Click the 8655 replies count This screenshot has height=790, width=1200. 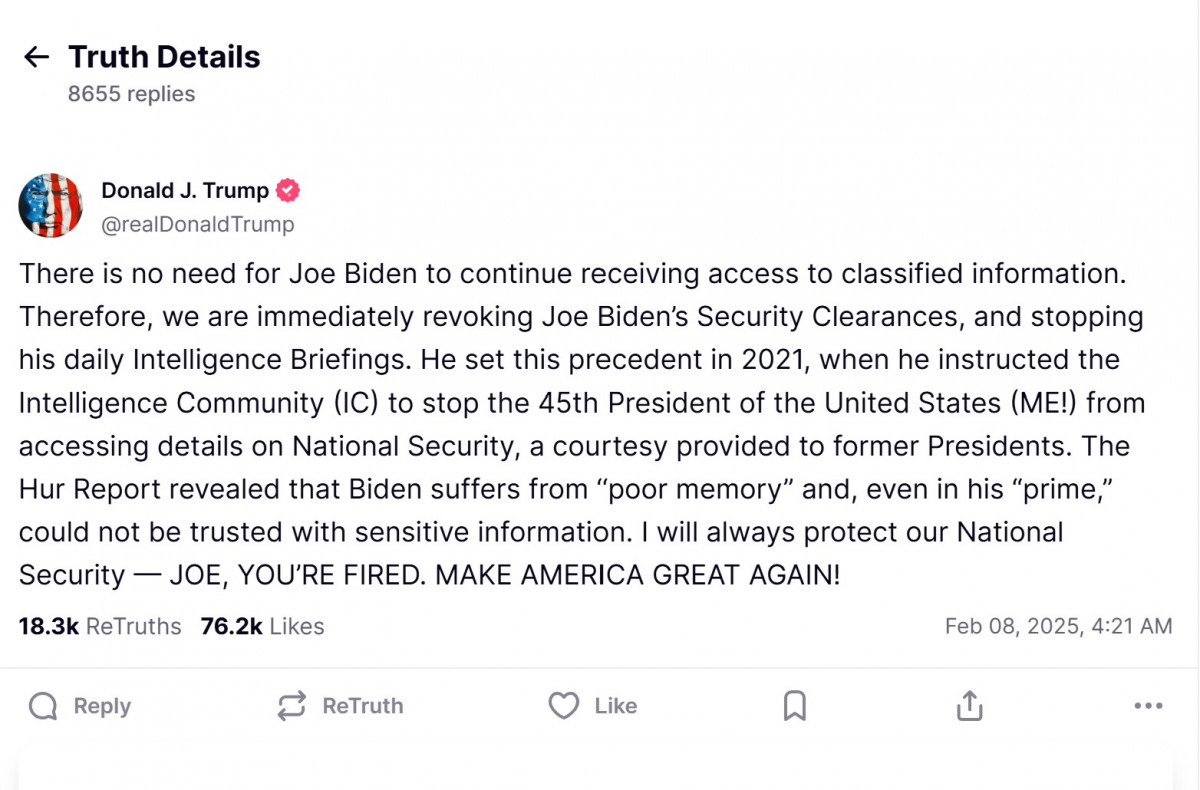[131, 94]
